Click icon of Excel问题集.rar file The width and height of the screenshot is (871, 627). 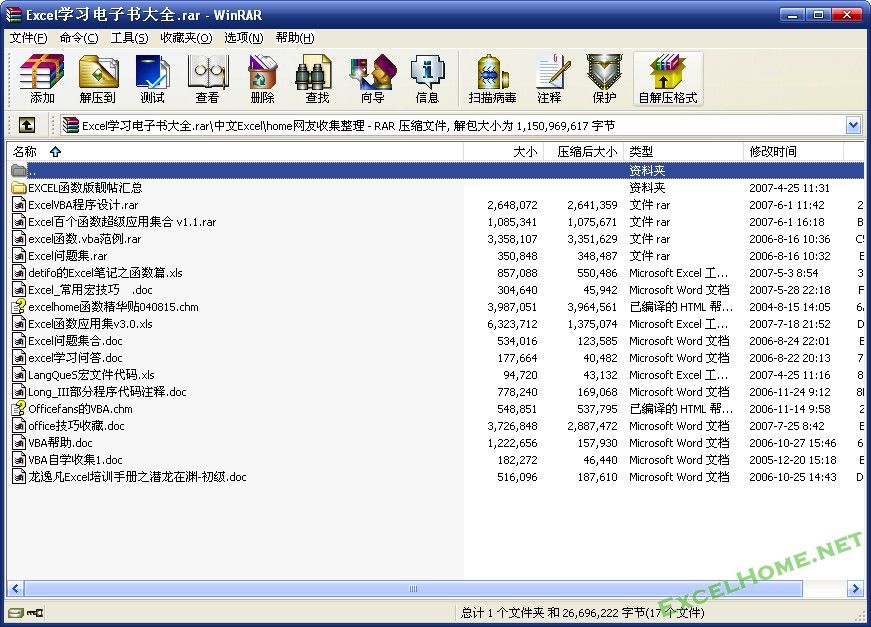click(x=19, y=256)
